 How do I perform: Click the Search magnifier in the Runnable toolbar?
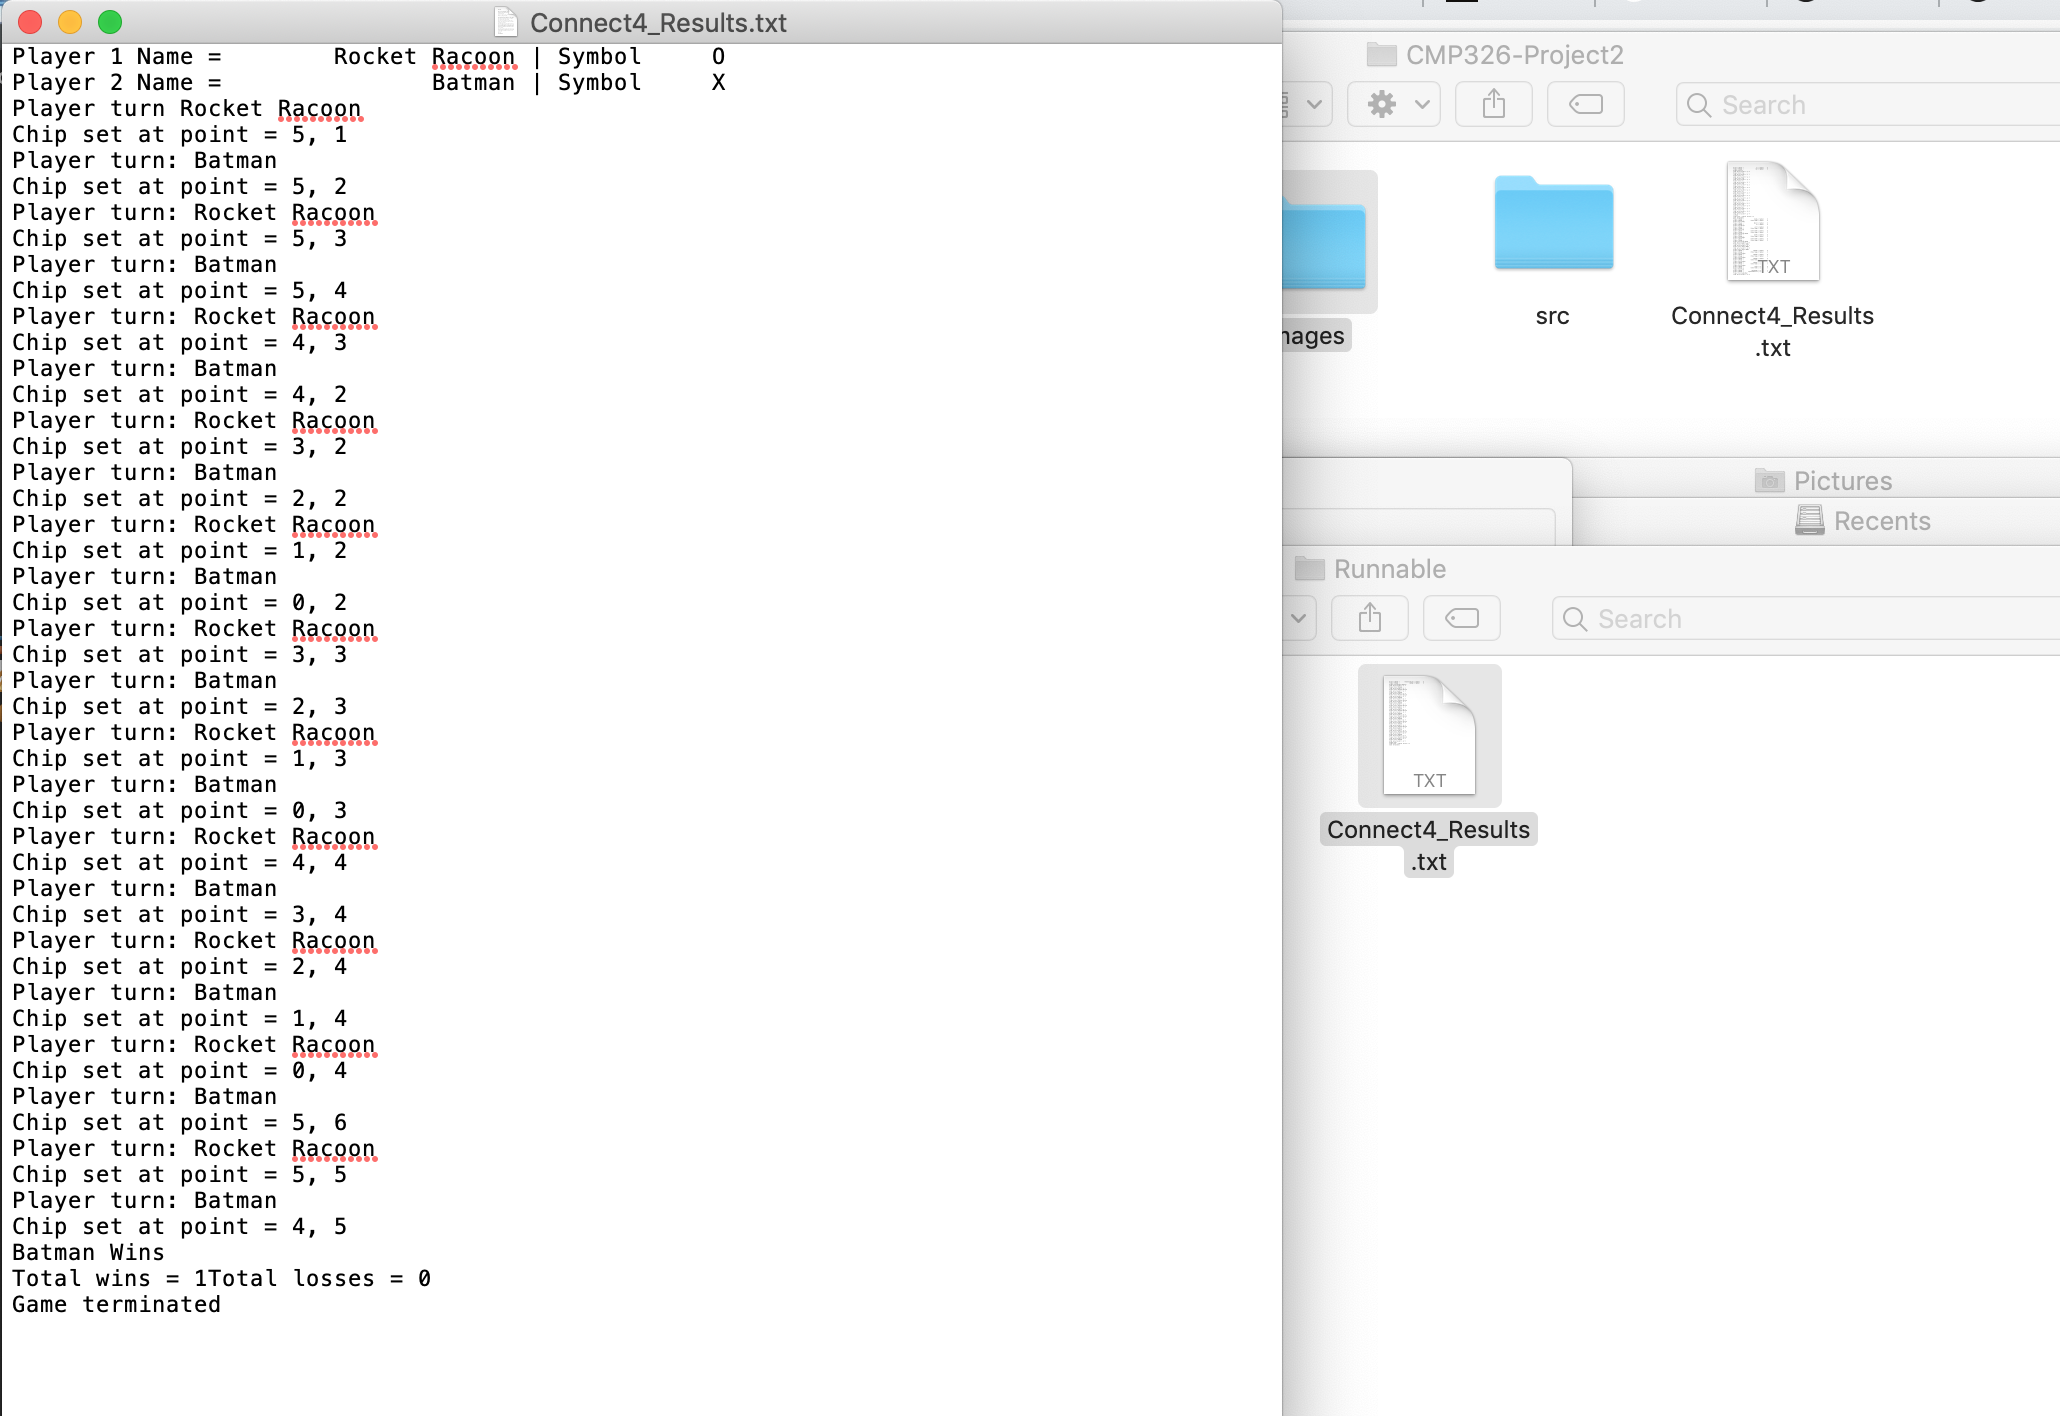[1575, 618]
